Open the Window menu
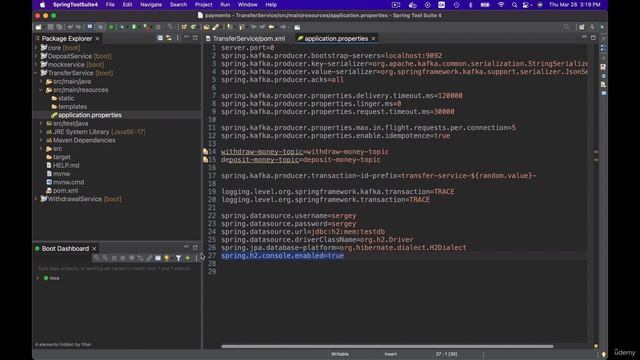This screenshot has height=360, width=640. pos(247,5)
